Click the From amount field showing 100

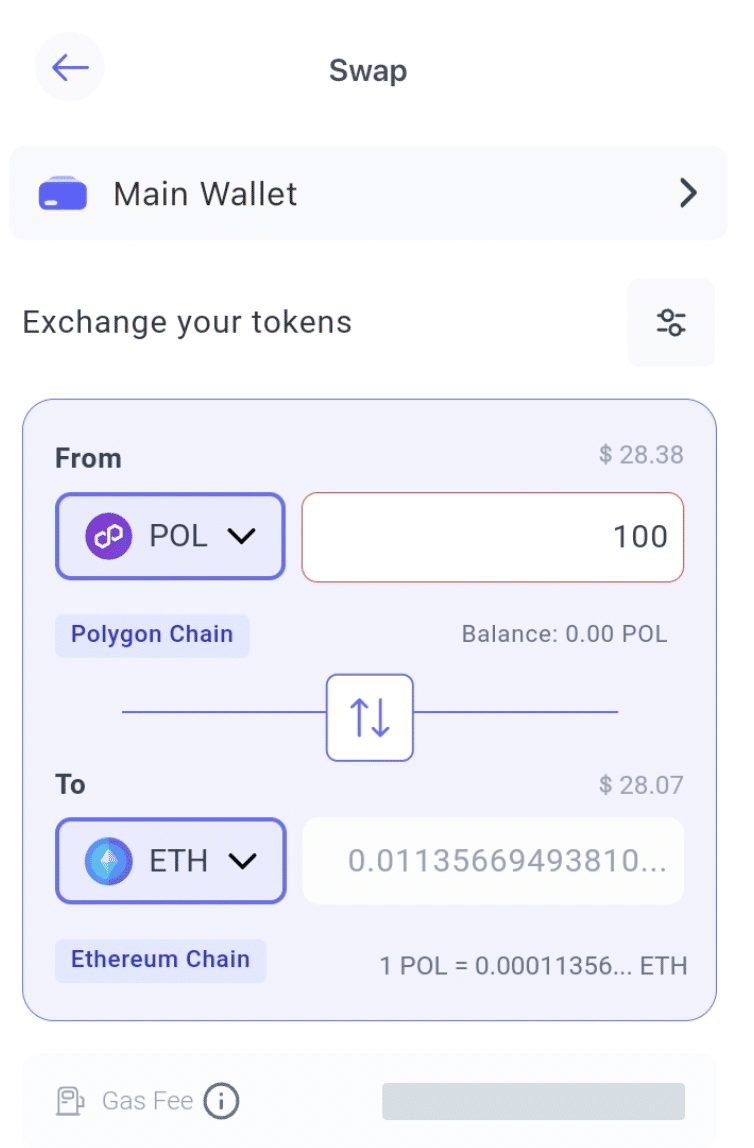click(x=493, y=537)
